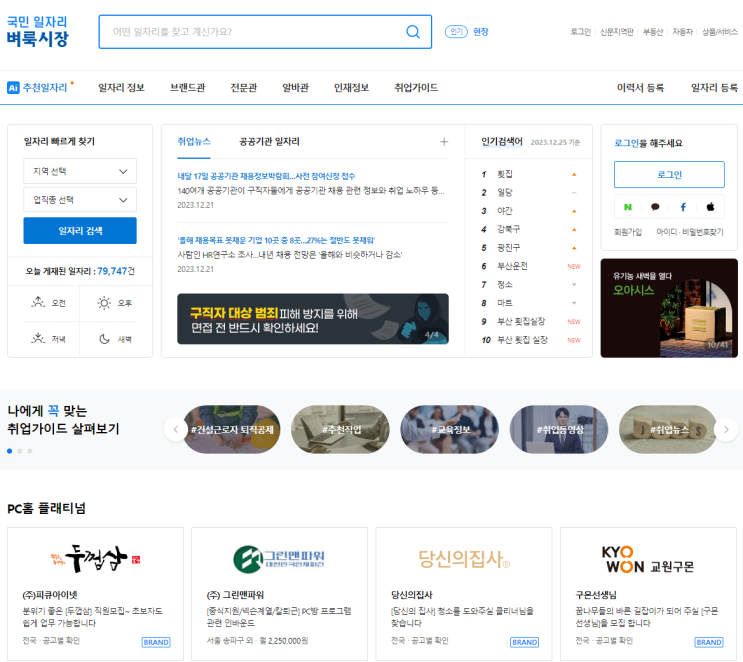Screen dimensions: 743x662
Task: Click the 일자리 등록 link
Action: [x=714, y=88]
